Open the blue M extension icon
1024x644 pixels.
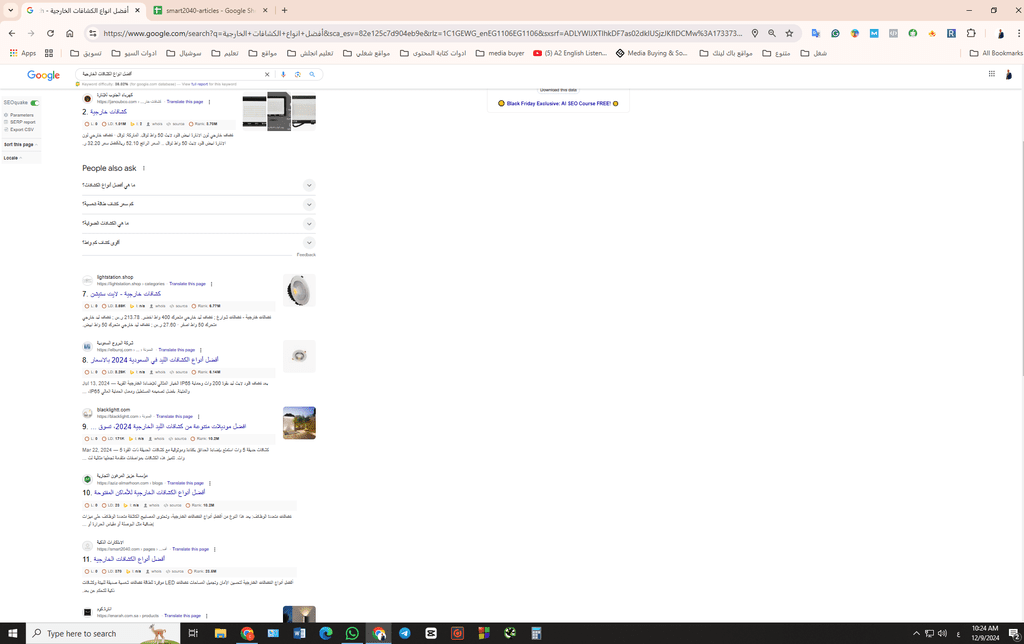[x=874, y=33]
